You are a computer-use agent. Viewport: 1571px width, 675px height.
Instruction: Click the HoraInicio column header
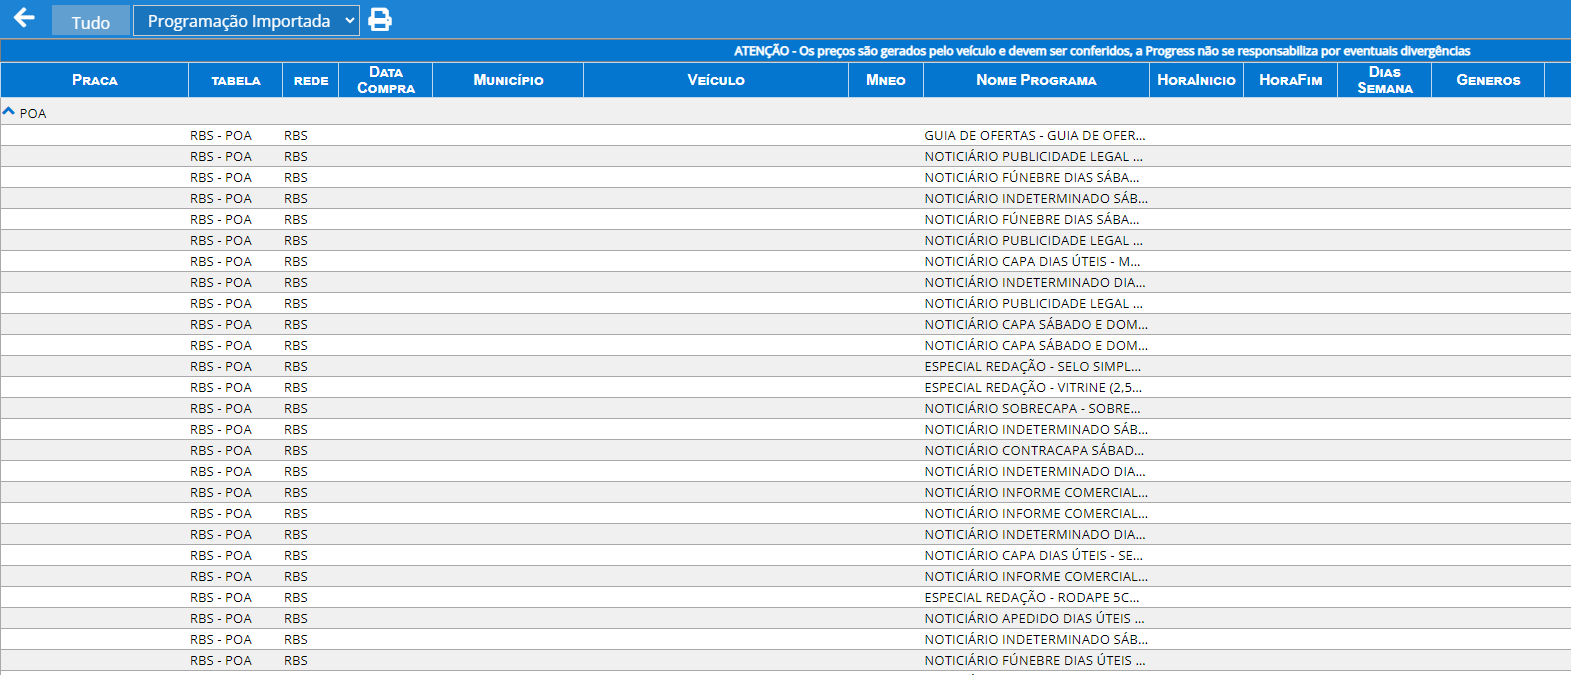1196,80
